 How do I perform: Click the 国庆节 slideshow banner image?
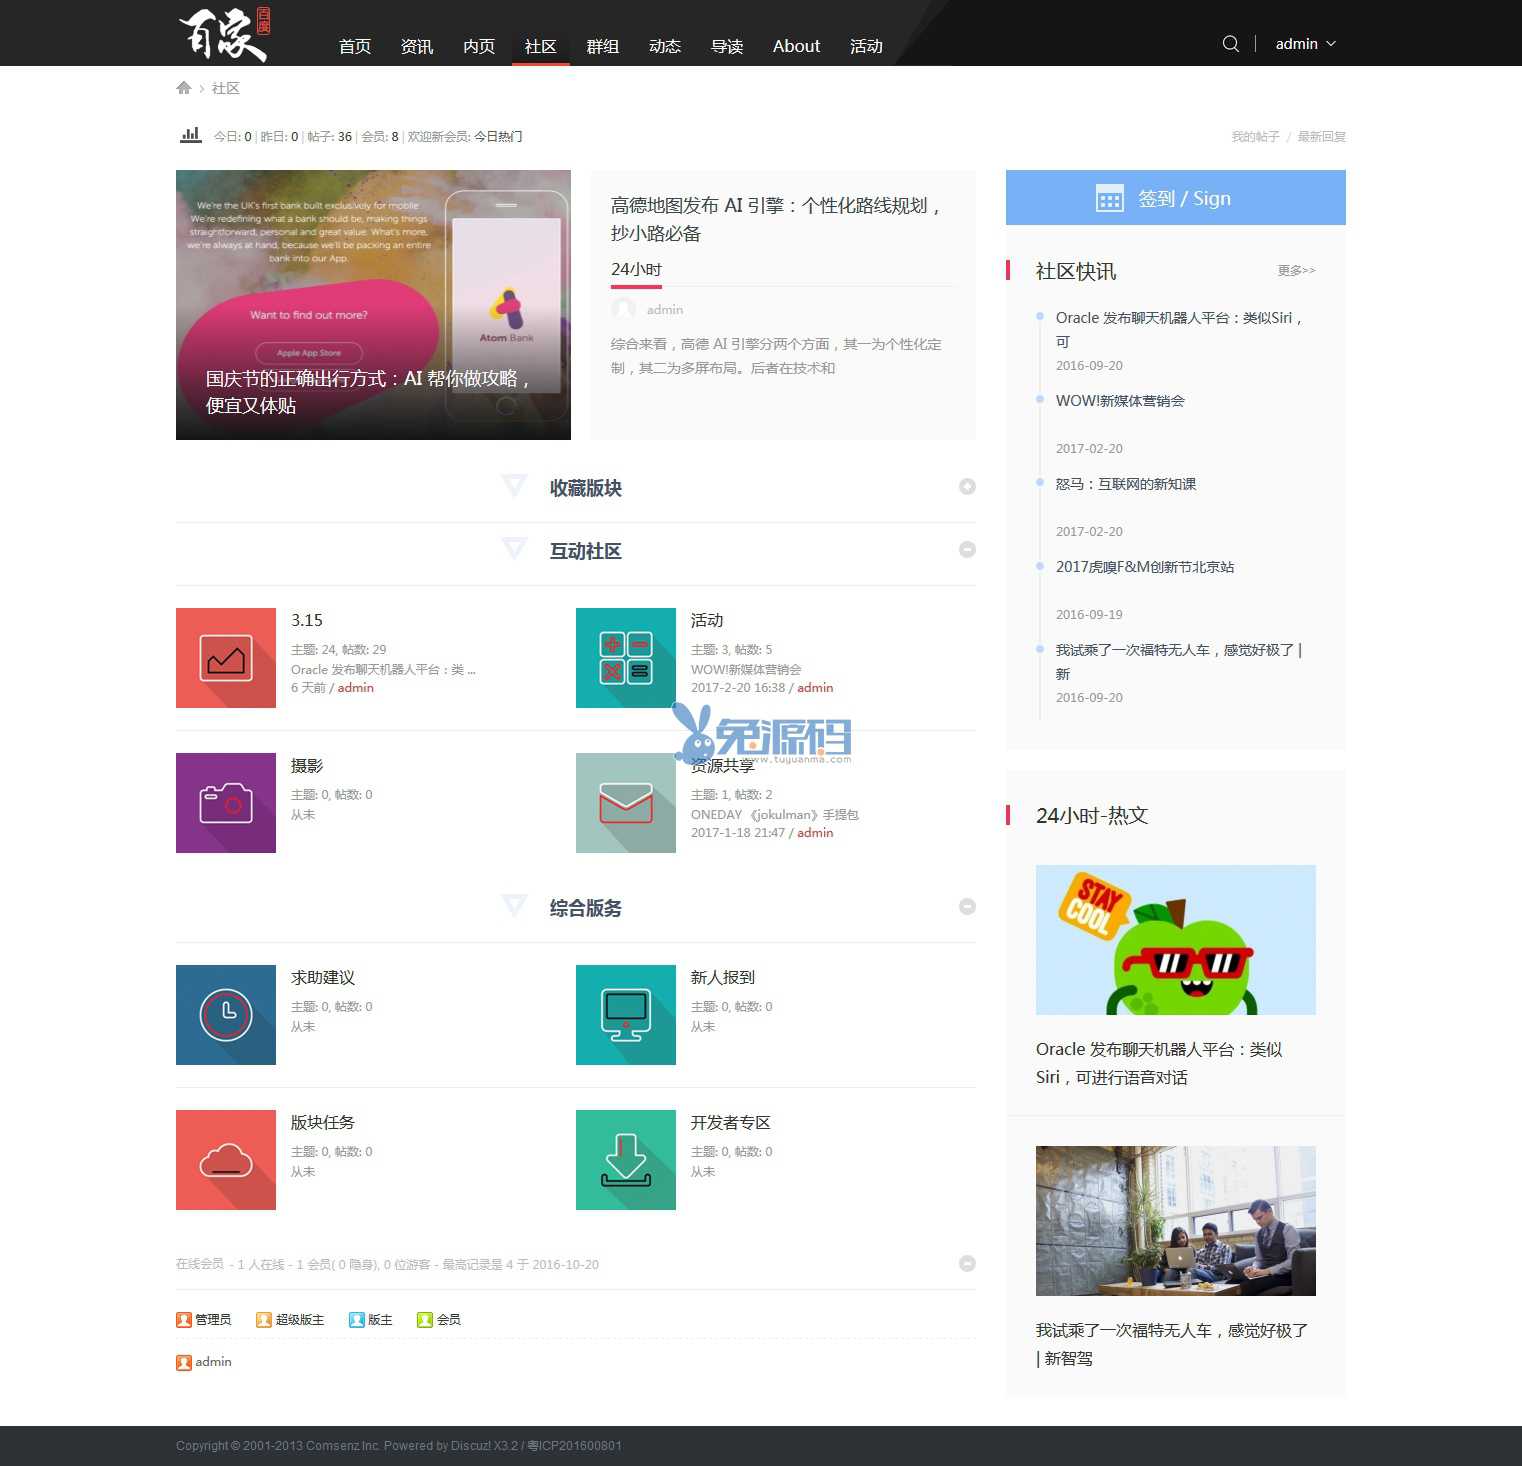(x=373, y=305)
